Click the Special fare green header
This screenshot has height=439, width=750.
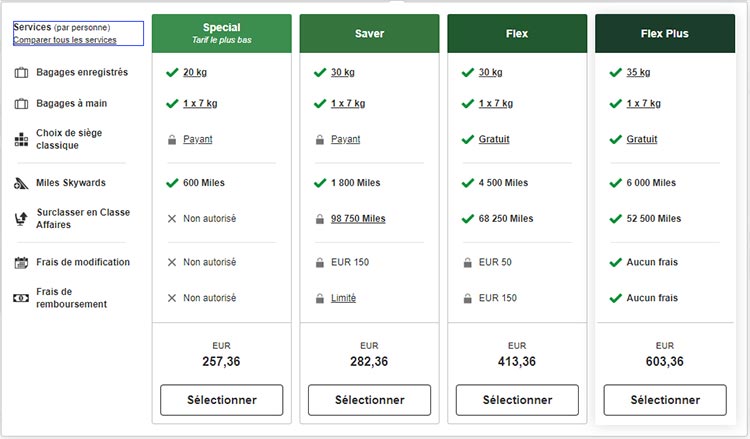pos(221,33)
